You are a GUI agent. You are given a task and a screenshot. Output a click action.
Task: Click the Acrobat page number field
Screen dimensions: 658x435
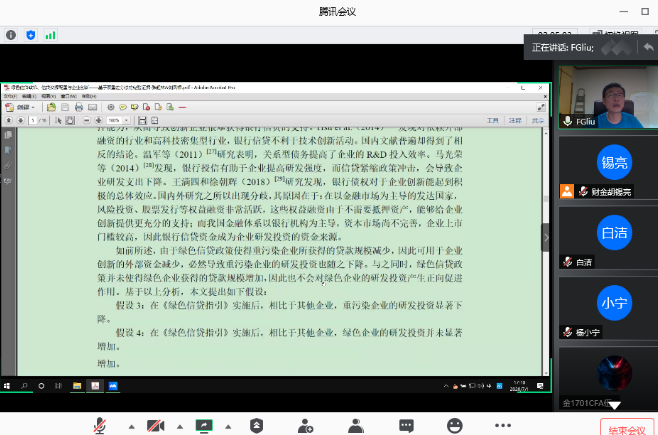coord(33,120)
